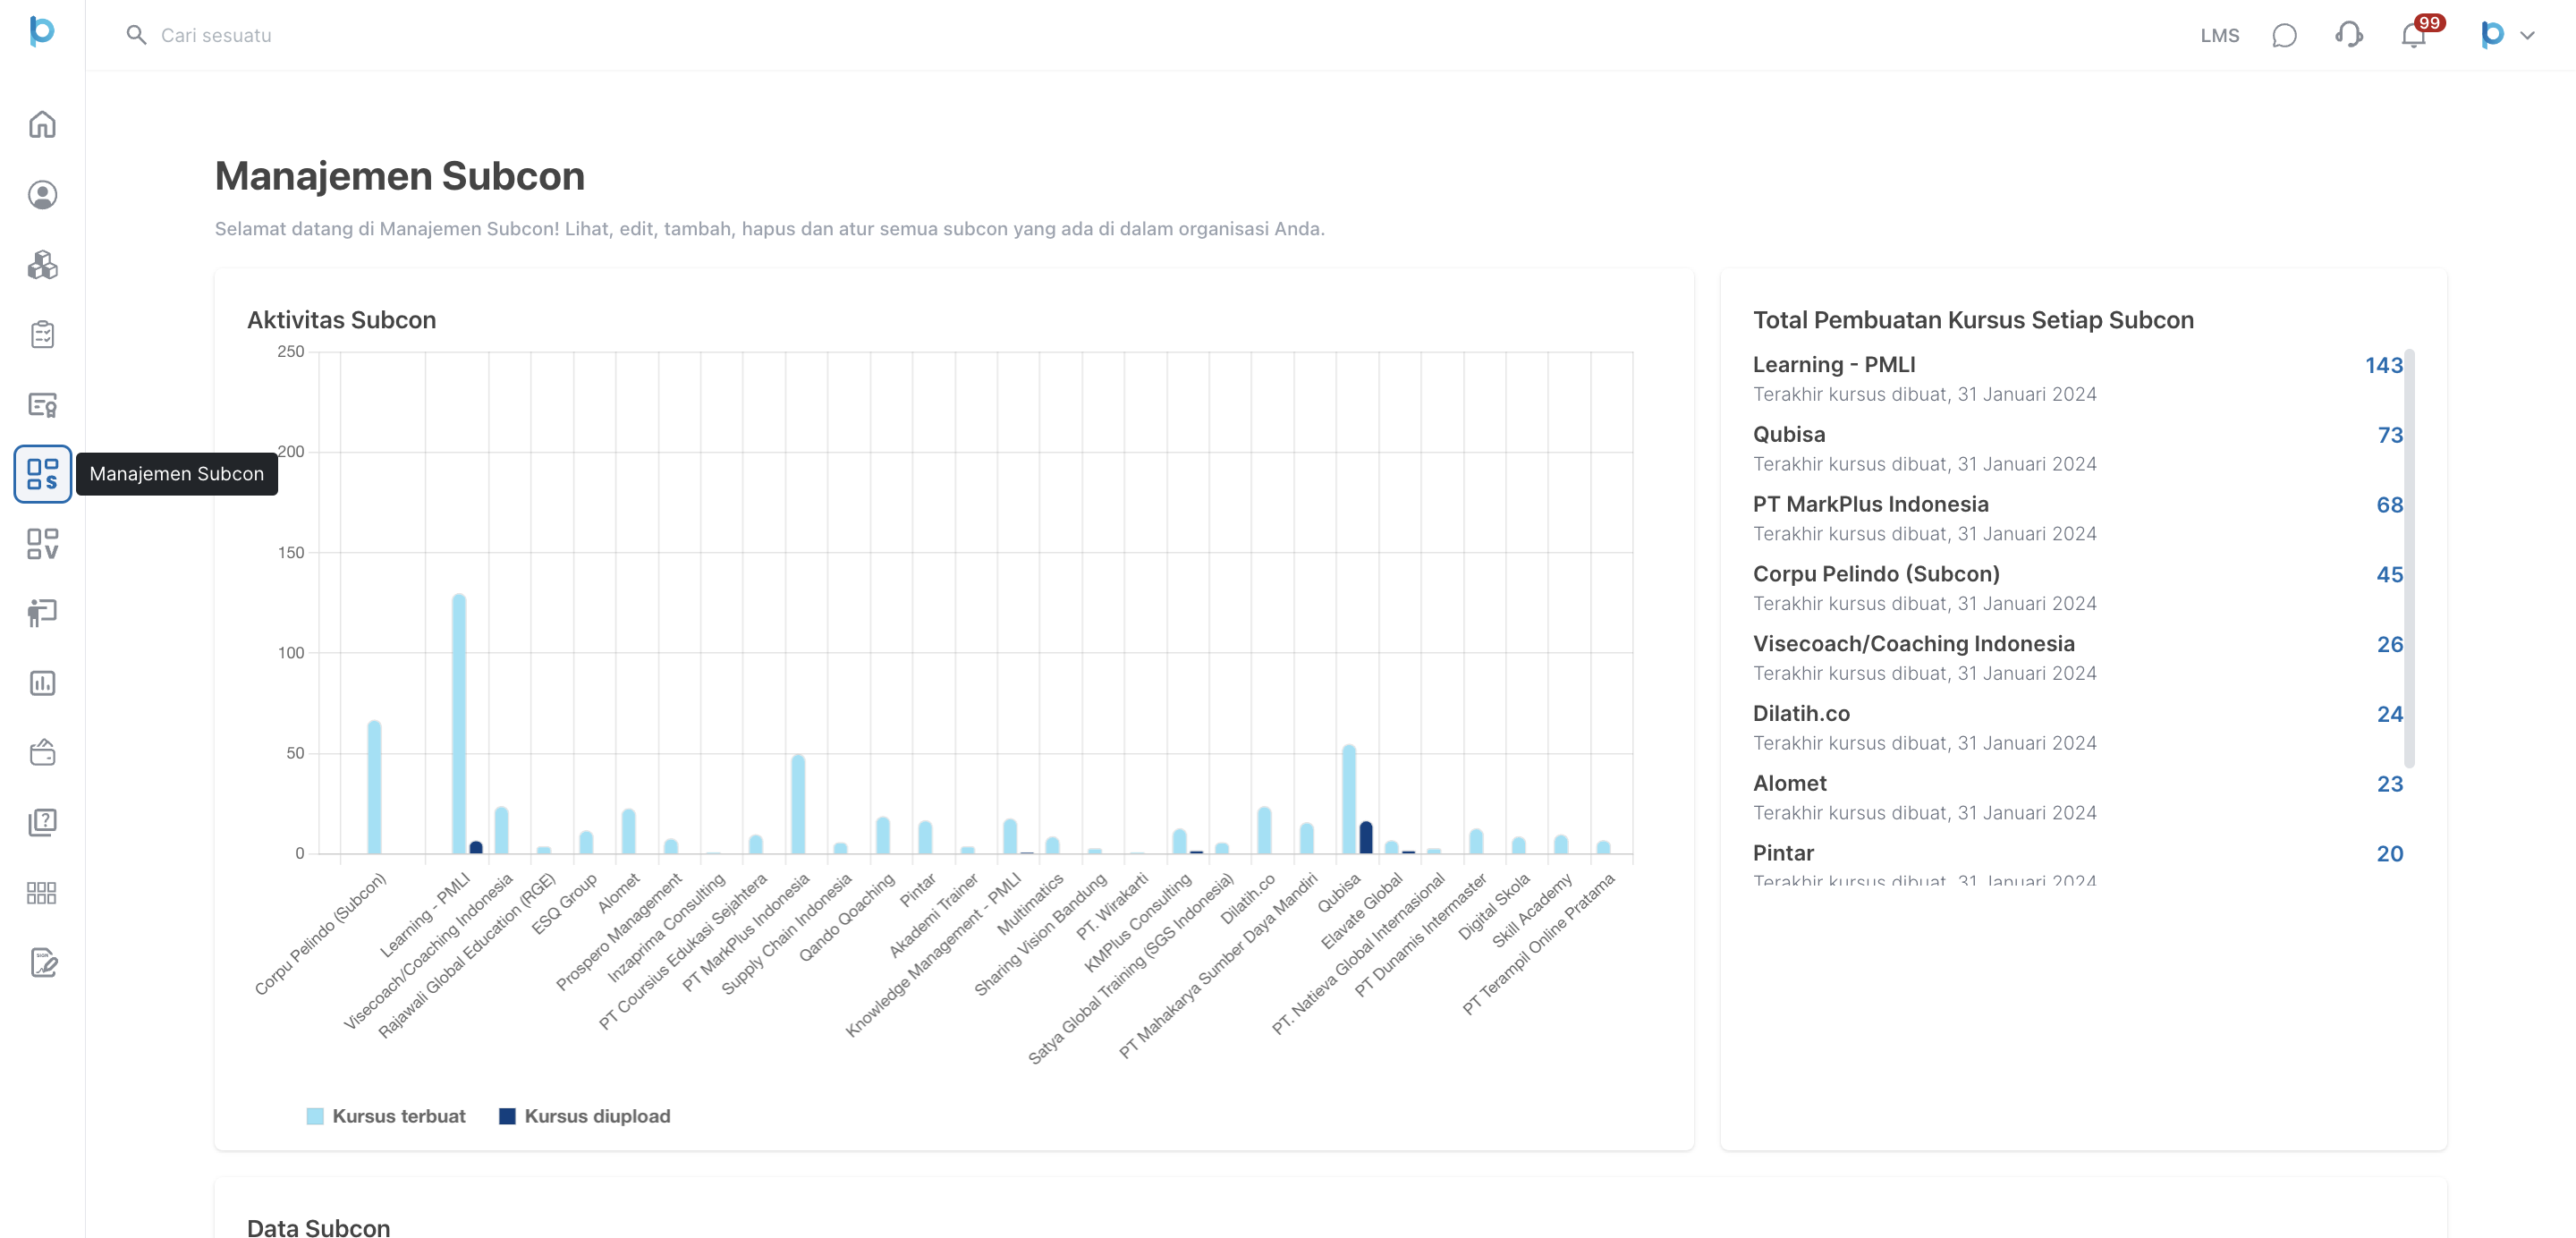Screen dimensions: 2576x1238
Task: Expand the account dropdown chevron
Action: (2527, 35)
